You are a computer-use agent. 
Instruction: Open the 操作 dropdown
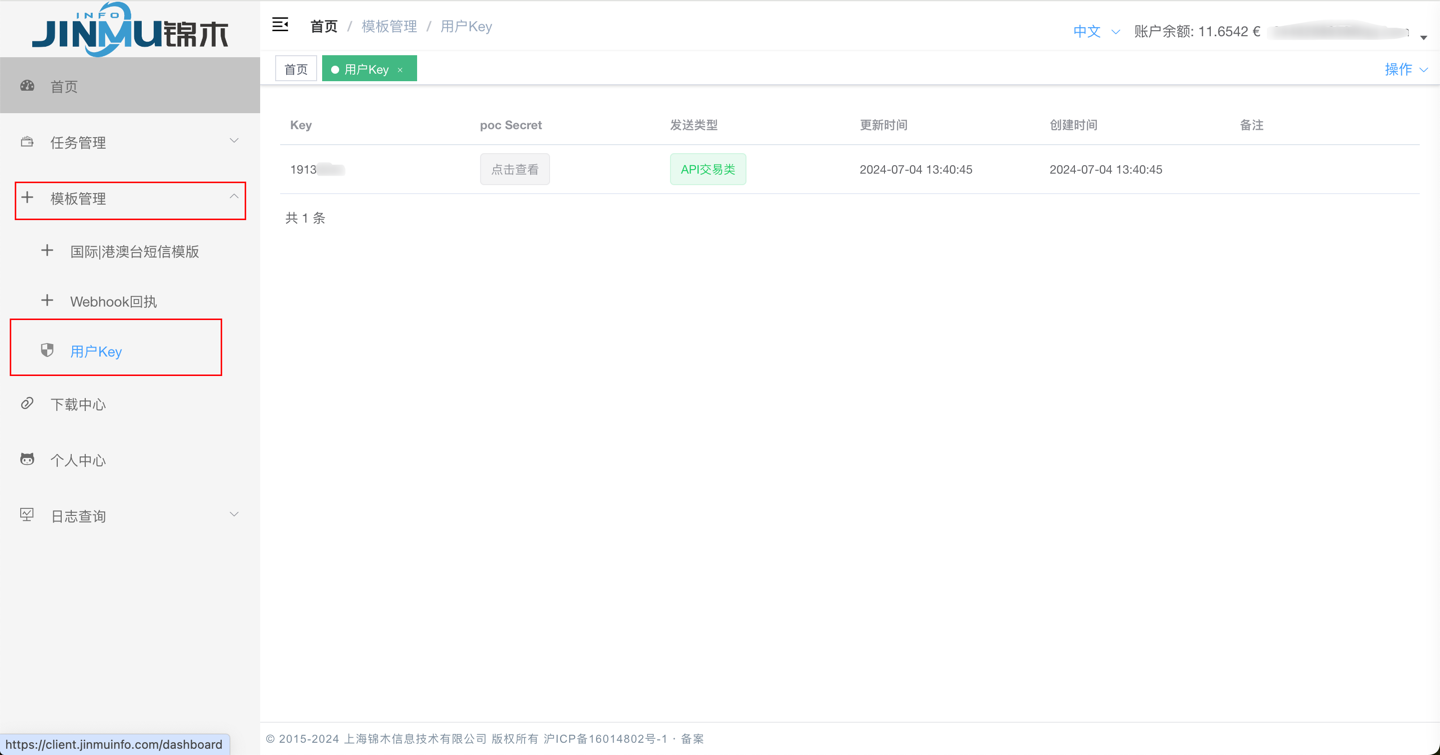pyautogui.click(x=1406, y=69)
